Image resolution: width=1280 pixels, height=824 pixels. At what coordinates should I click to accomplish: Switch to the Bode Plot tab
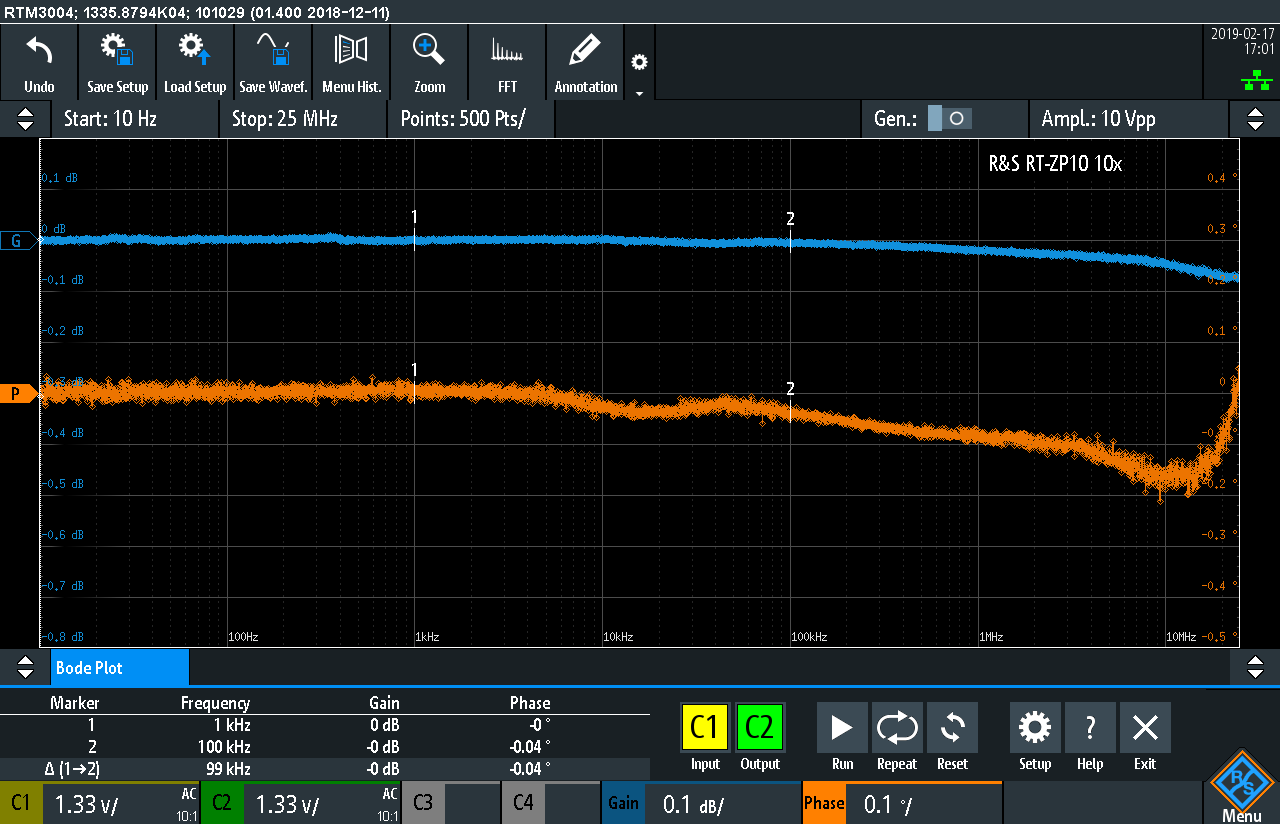119,667
